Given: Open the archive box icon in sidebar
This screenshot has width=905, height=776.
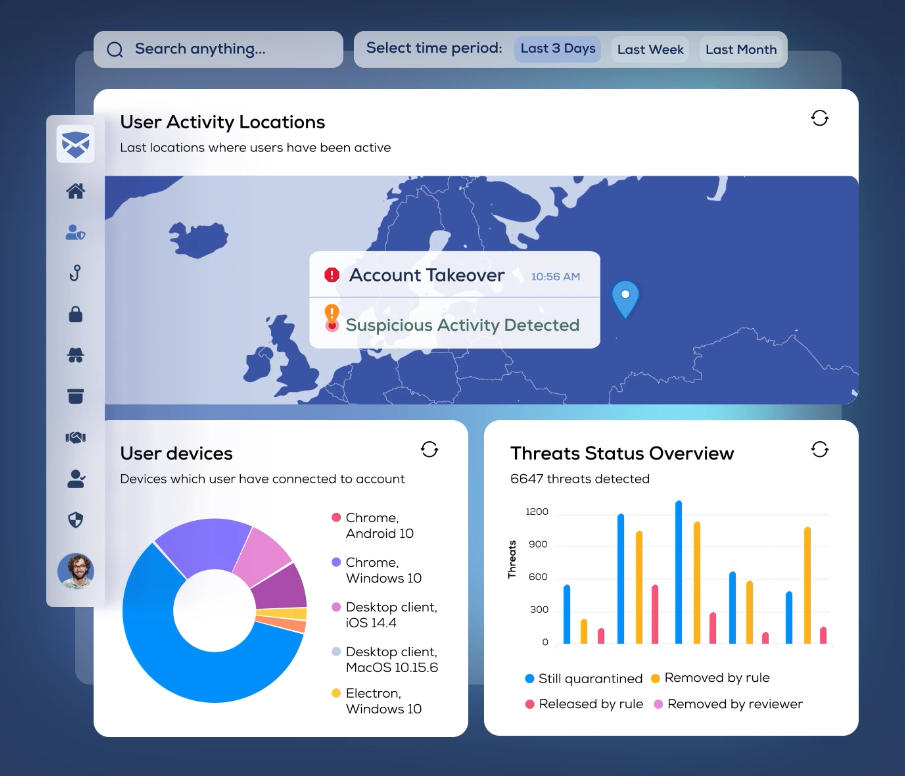Looking at the screenshot, I should pos(76,396).
